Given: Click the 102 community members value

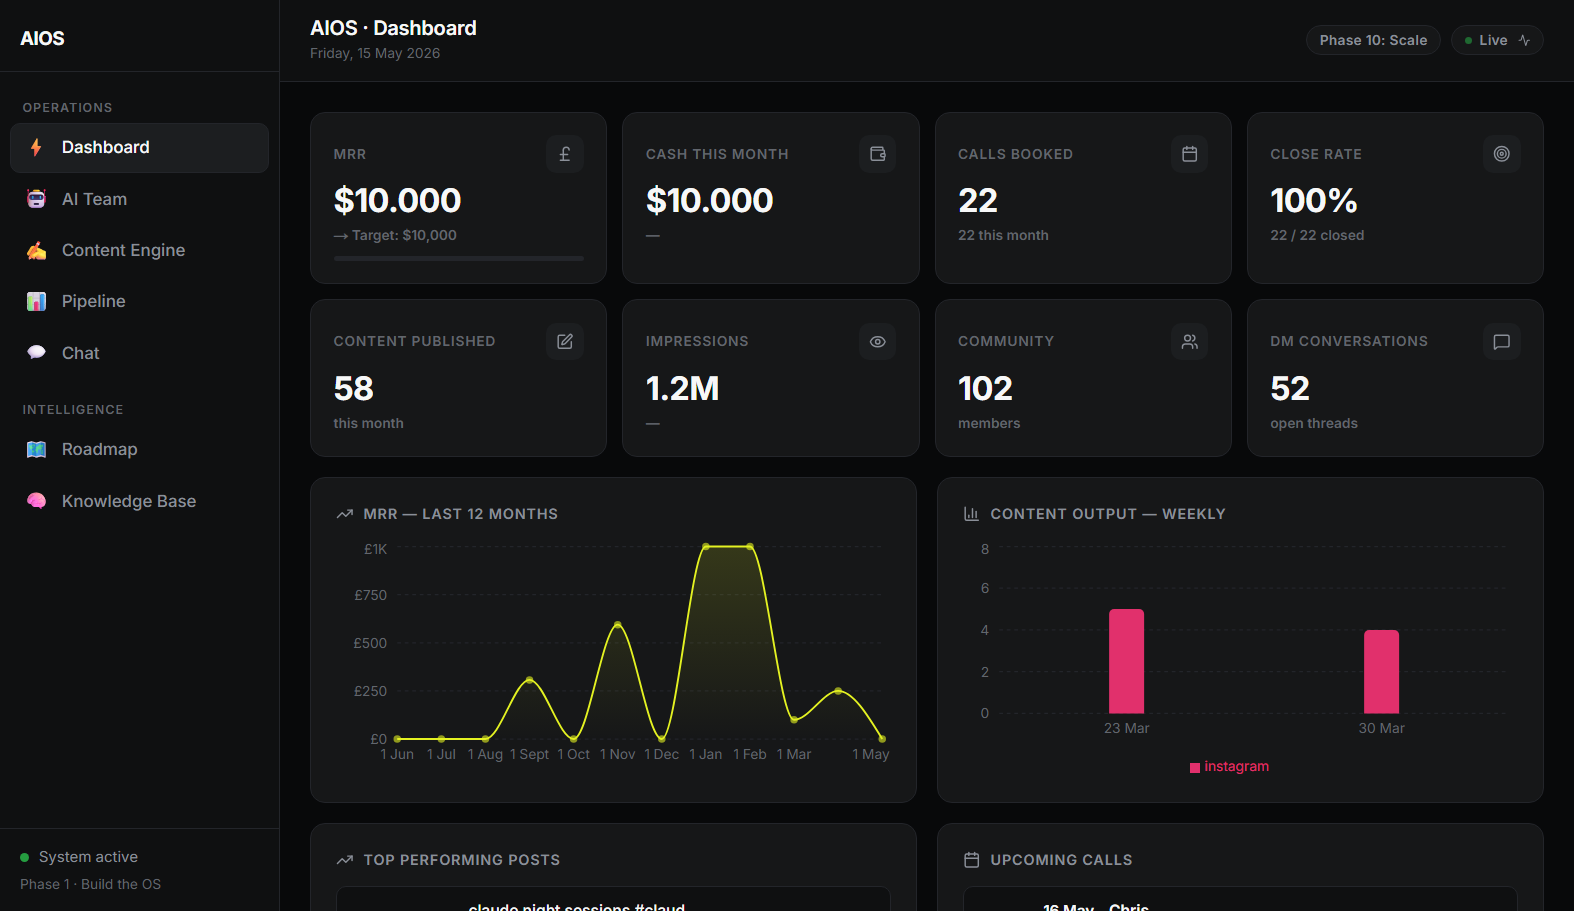Looking at the screenshot, I should [985, 388].
